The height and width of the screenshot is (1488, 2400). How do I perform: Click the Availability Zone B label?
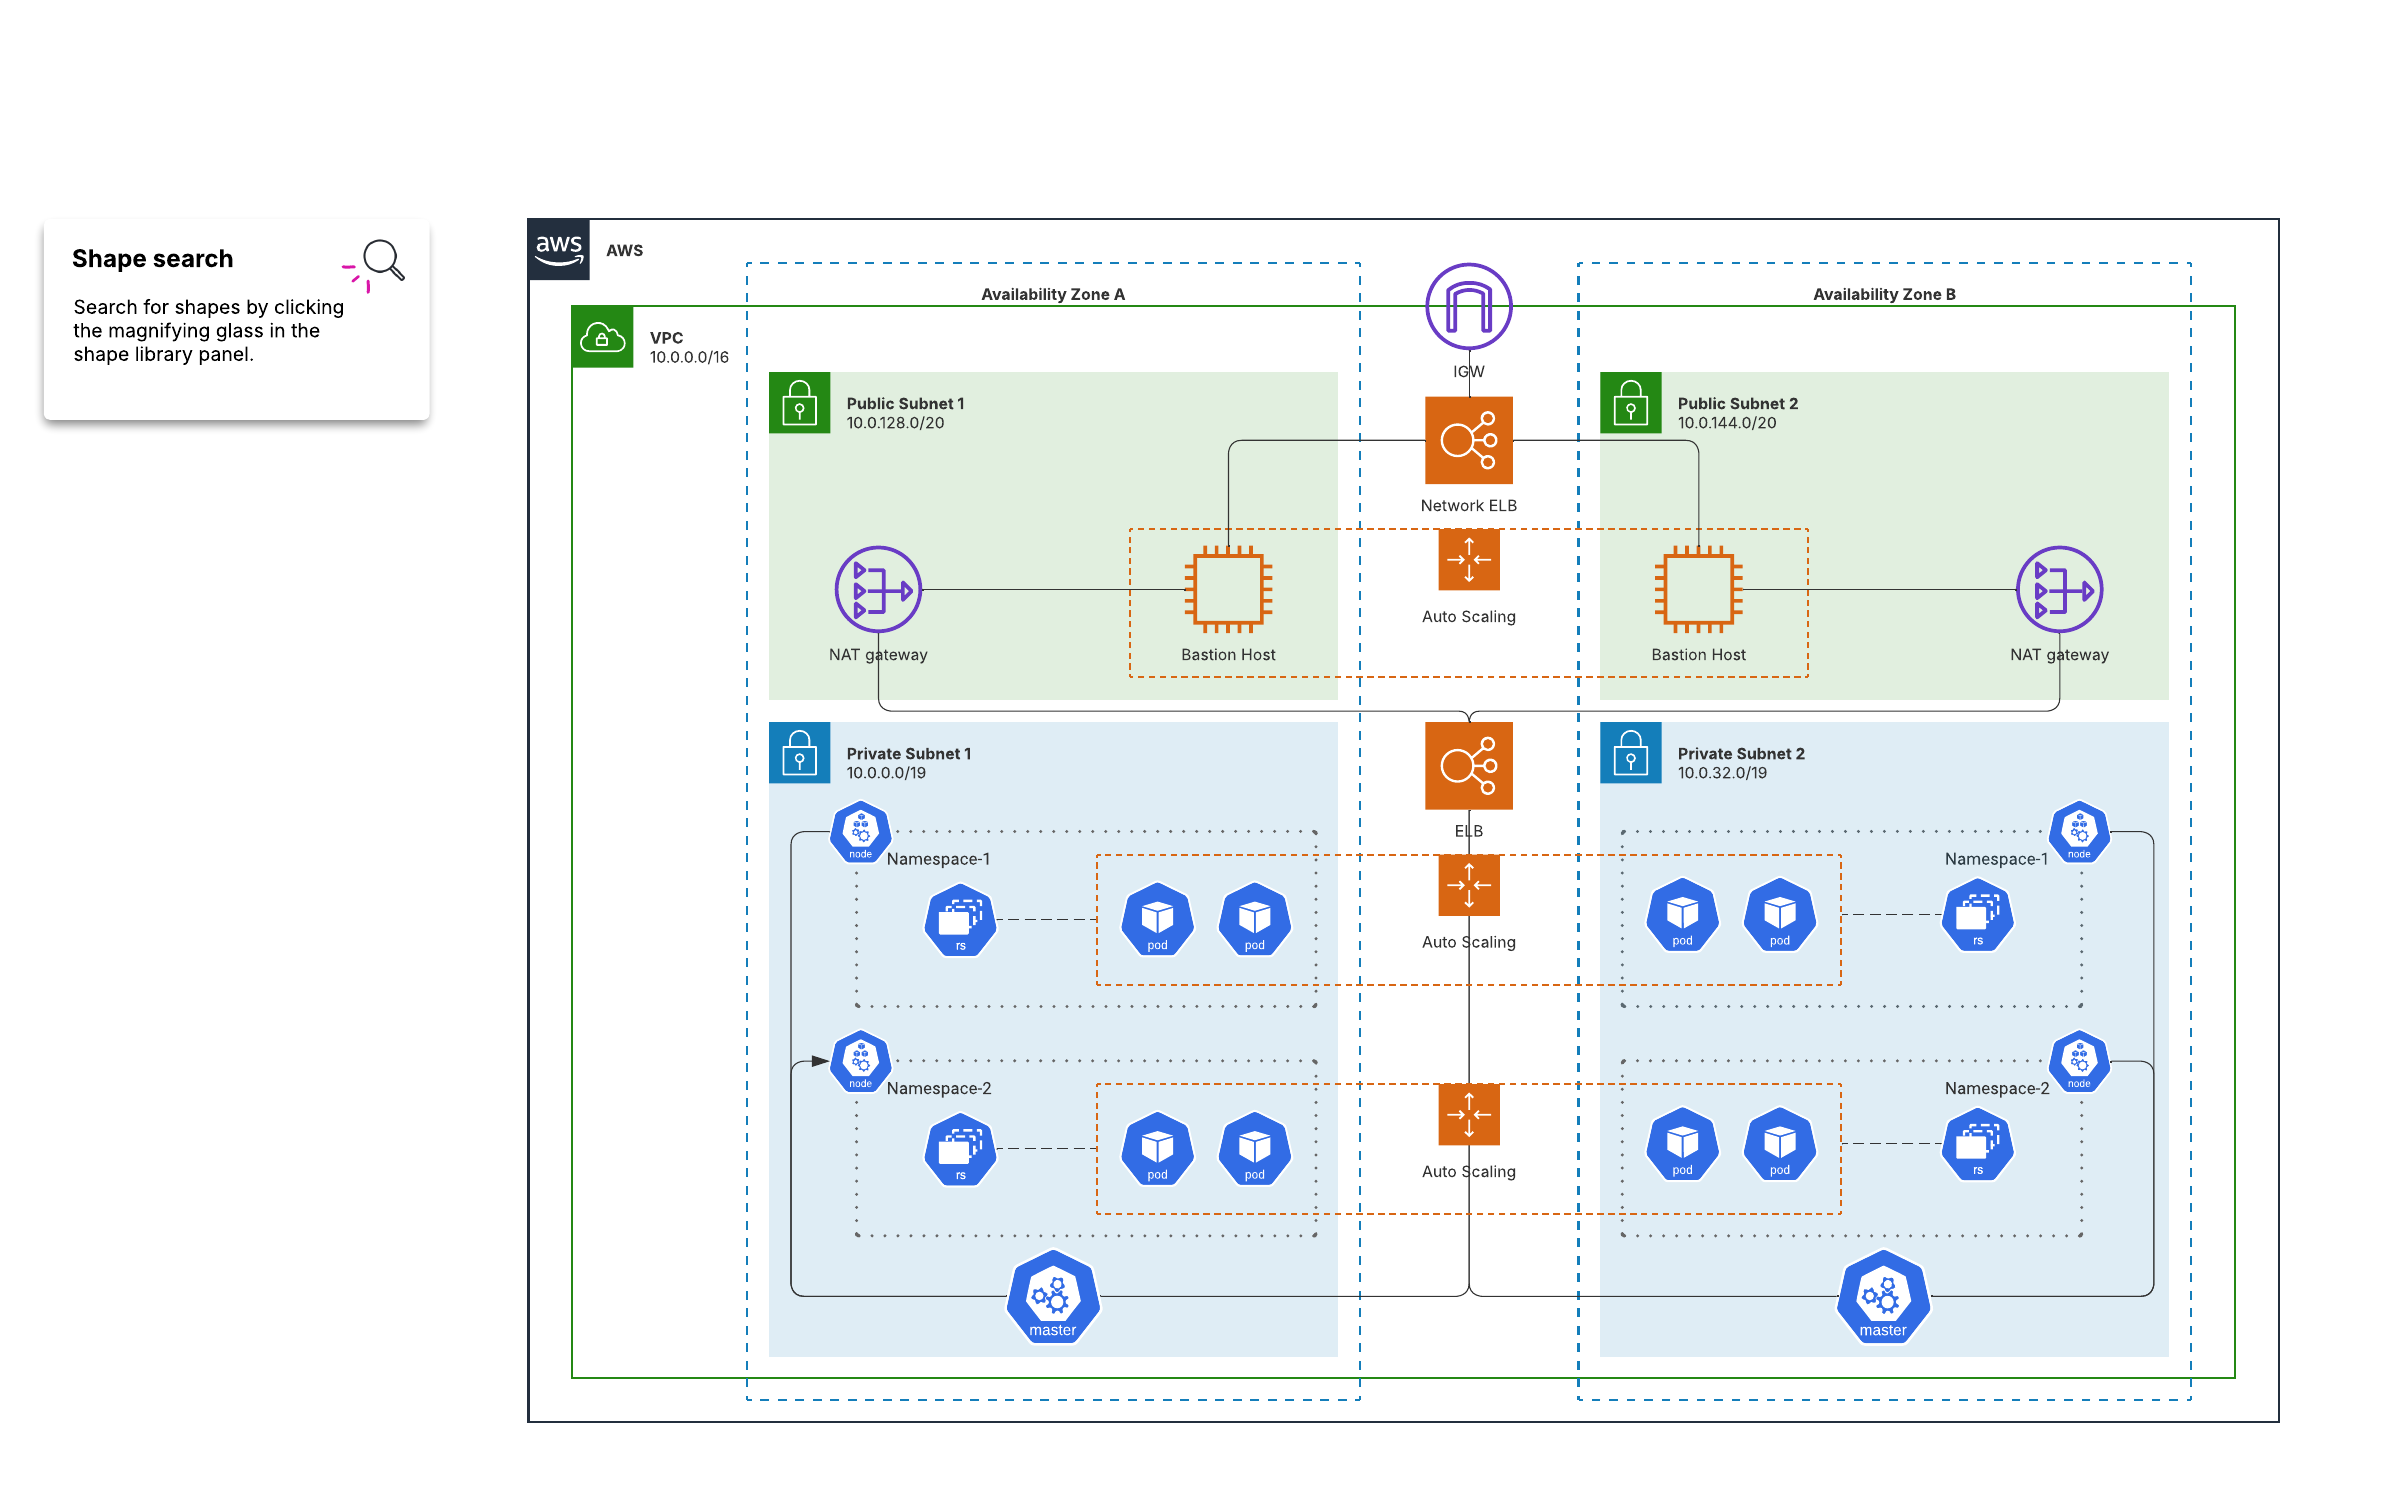pos(1884,294)
